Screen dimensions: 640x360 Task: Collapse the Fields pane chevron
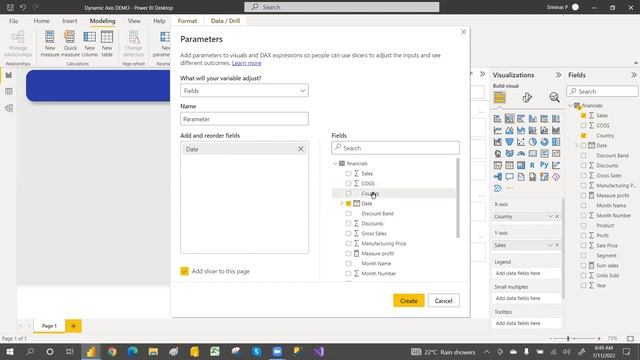pos(633,75)
